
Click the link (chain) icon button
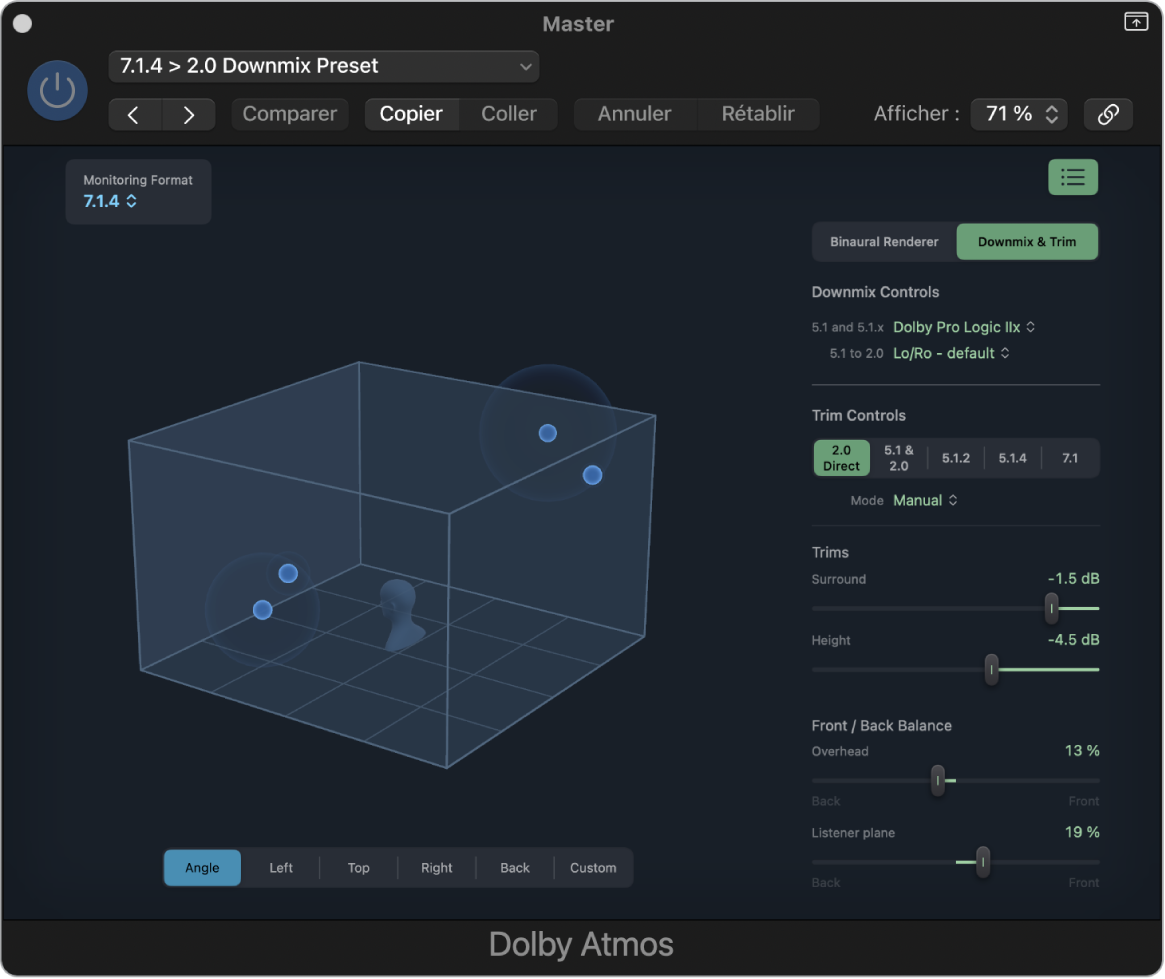(x=1108, y=114)
